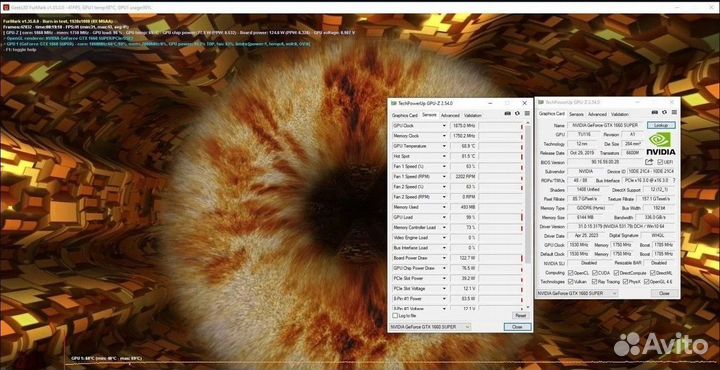Screen dimensions: 720x370
Task: Click the 1875.0 MHz GPU Clock reading
Action: click(464, 125)
